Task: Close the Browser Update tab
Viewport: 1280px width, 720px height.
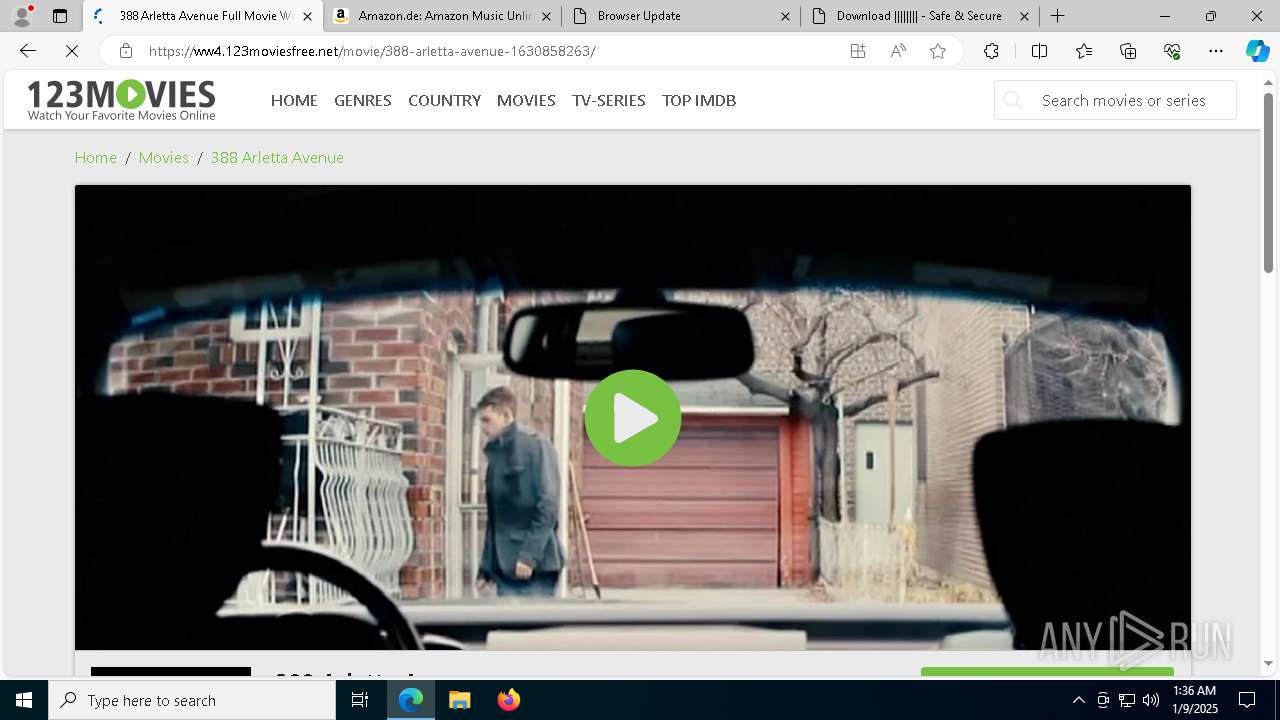Action: (785, 16)
